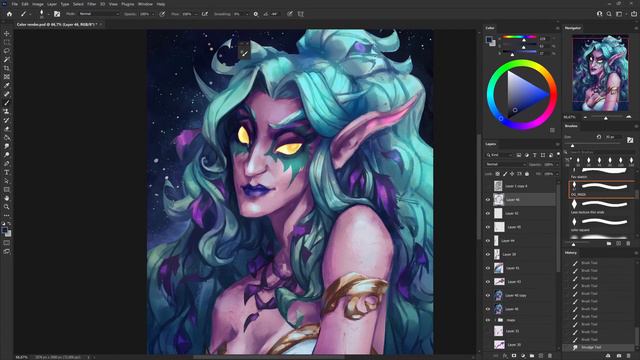Open the File menu
The height and width of the screenshot is (360, 640).
click(x=14, y=4)
